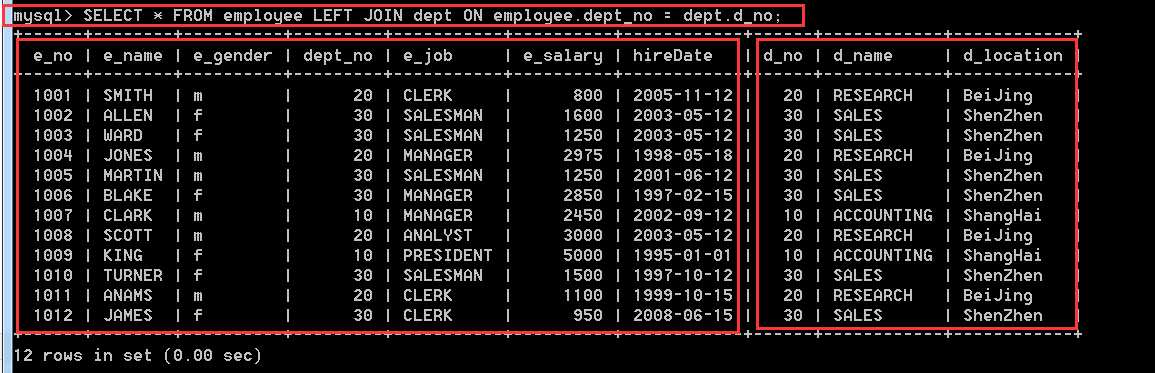
Task: Select the hireDate column header
Action: pos(673,56)
